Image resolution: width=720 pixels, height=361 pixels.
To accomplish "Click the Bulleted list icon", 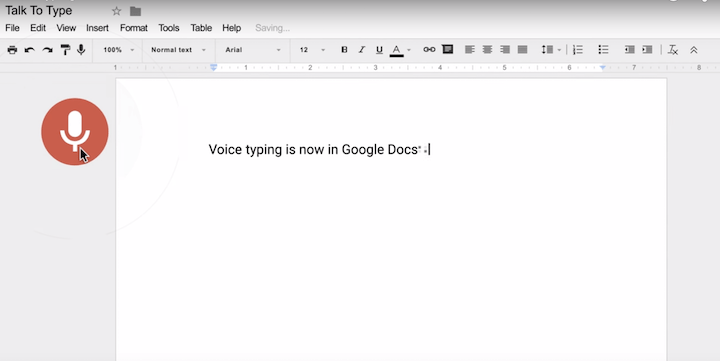I will (603, 49).
